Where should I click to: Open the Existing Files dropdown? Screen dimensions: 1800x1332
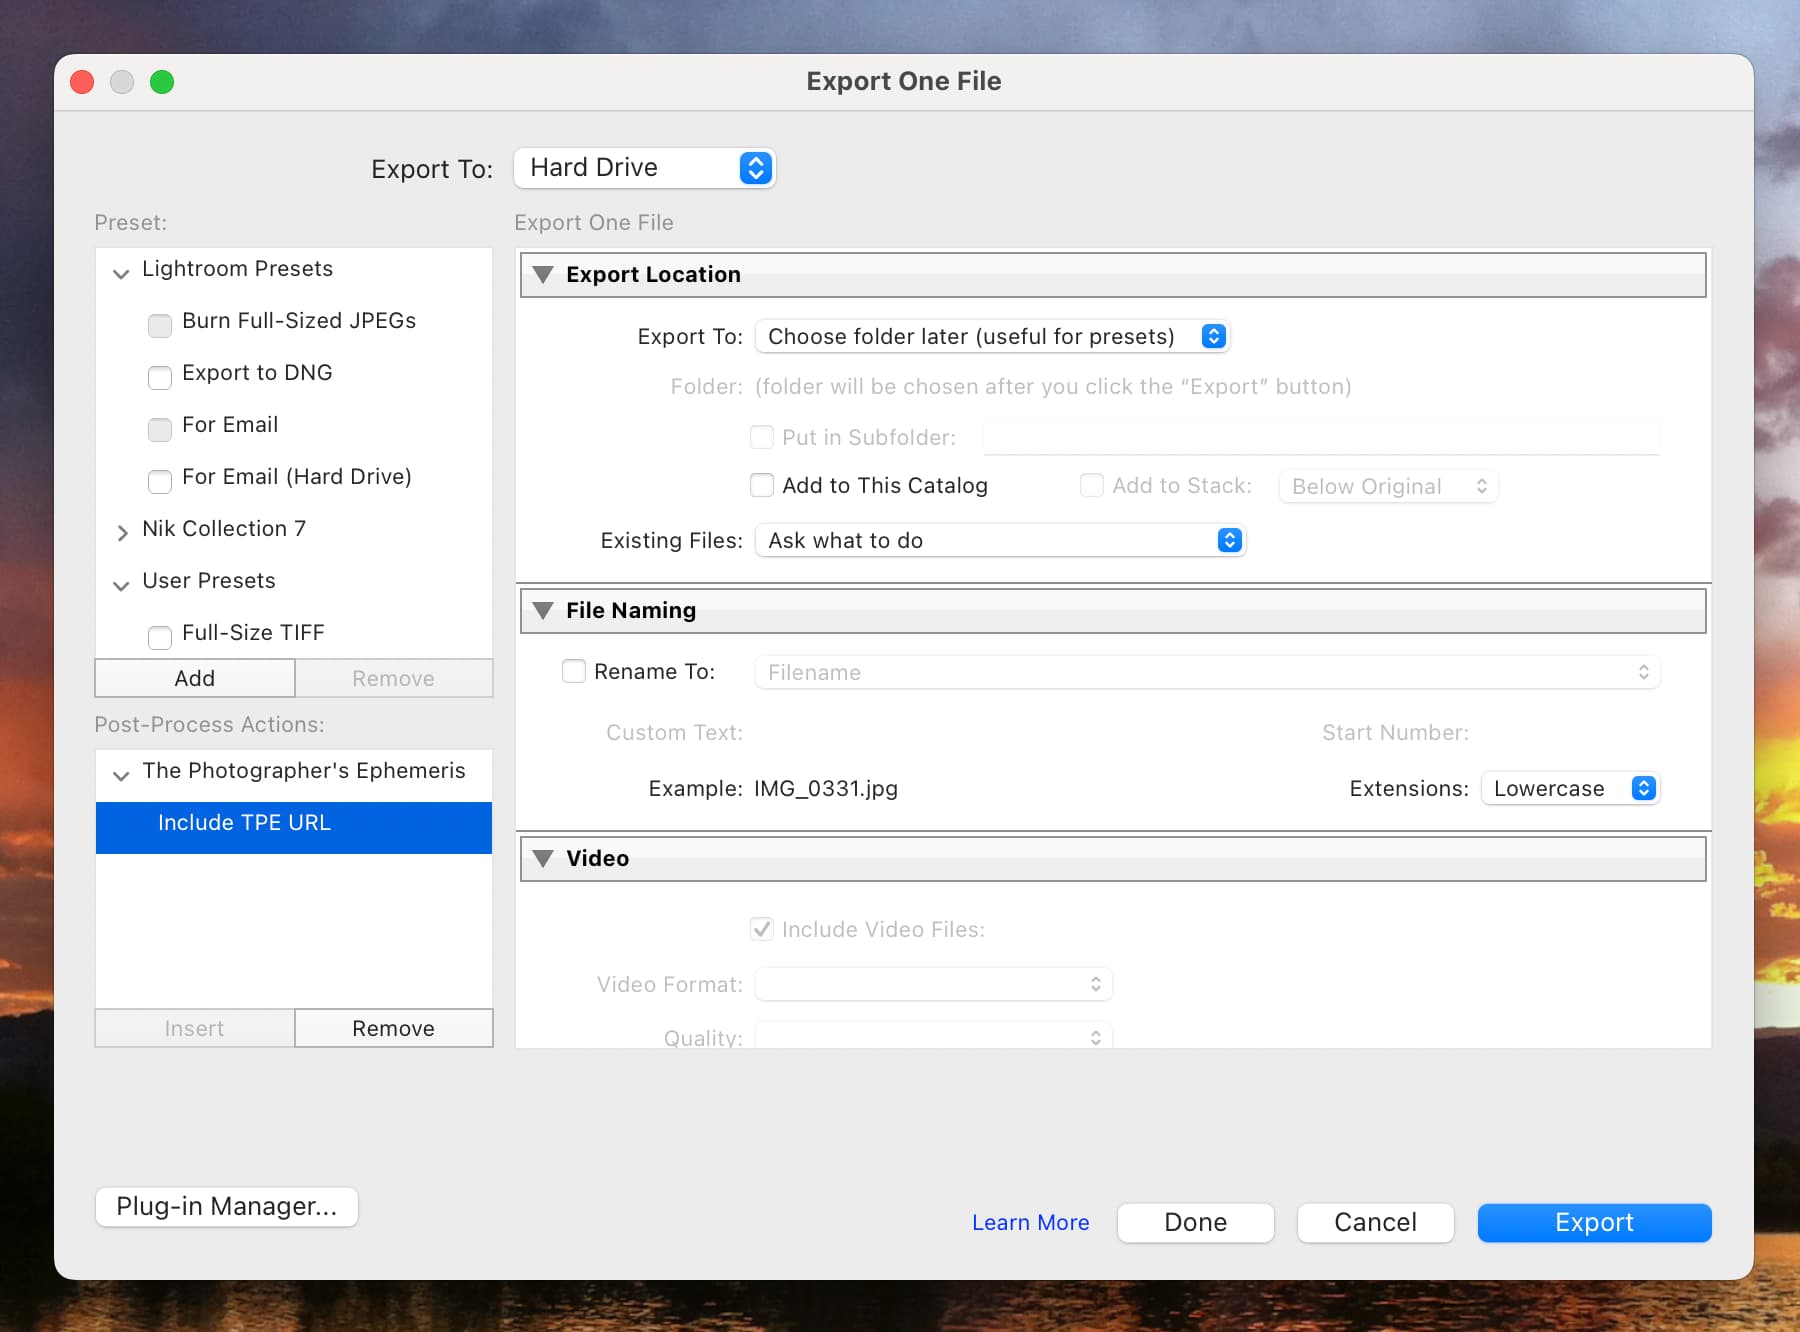pos(1000,540)
